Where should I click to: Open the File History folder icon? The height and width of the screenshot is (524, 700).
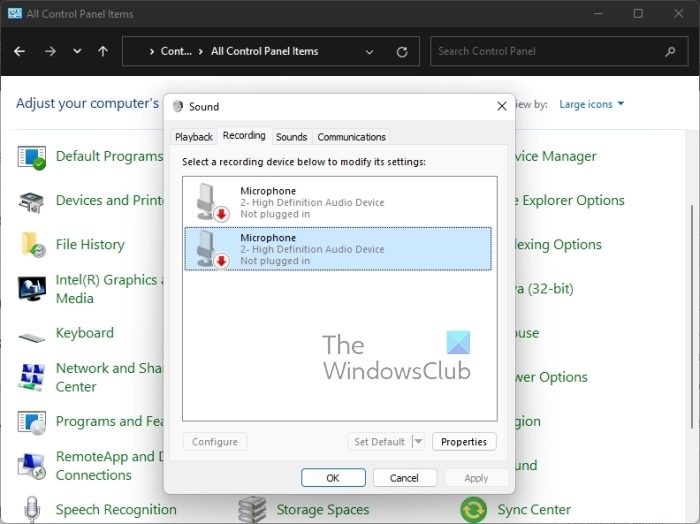(33, 245)
